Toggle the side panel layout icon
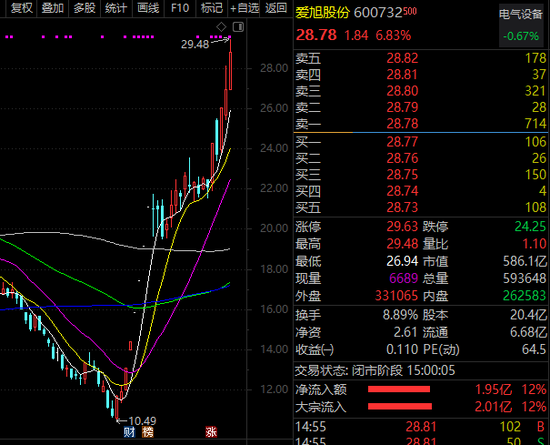Image resolution: width=550 pixels, height=445 pixels. click(x=239, y=27)
